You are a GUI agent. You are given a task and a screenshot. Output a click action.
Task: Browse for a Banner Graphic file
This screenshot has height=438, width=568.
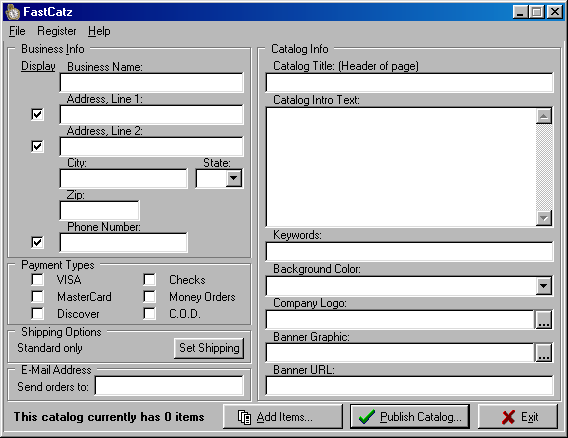[543, 353]
